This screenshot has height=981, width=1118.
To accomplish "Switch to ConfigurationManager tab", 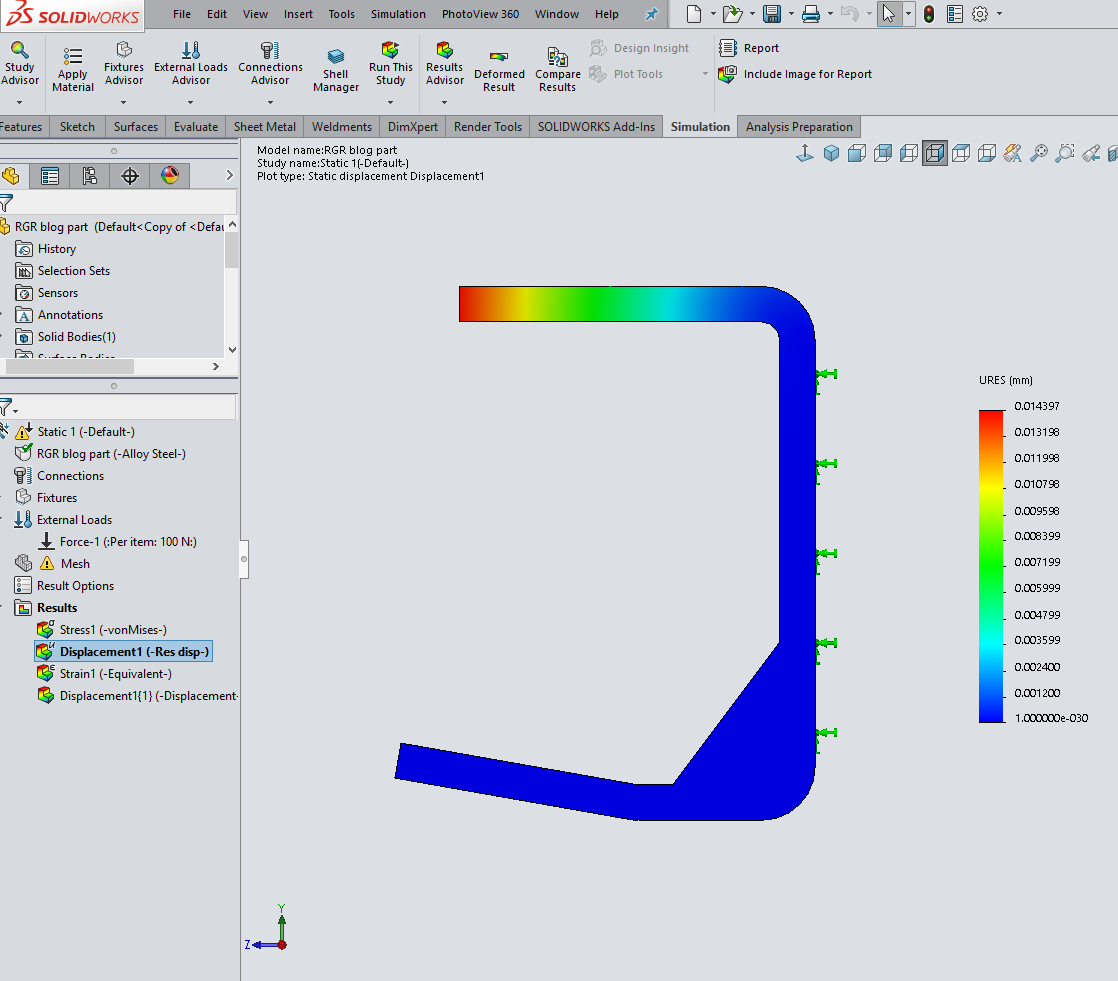I will (x=90, y=176).
